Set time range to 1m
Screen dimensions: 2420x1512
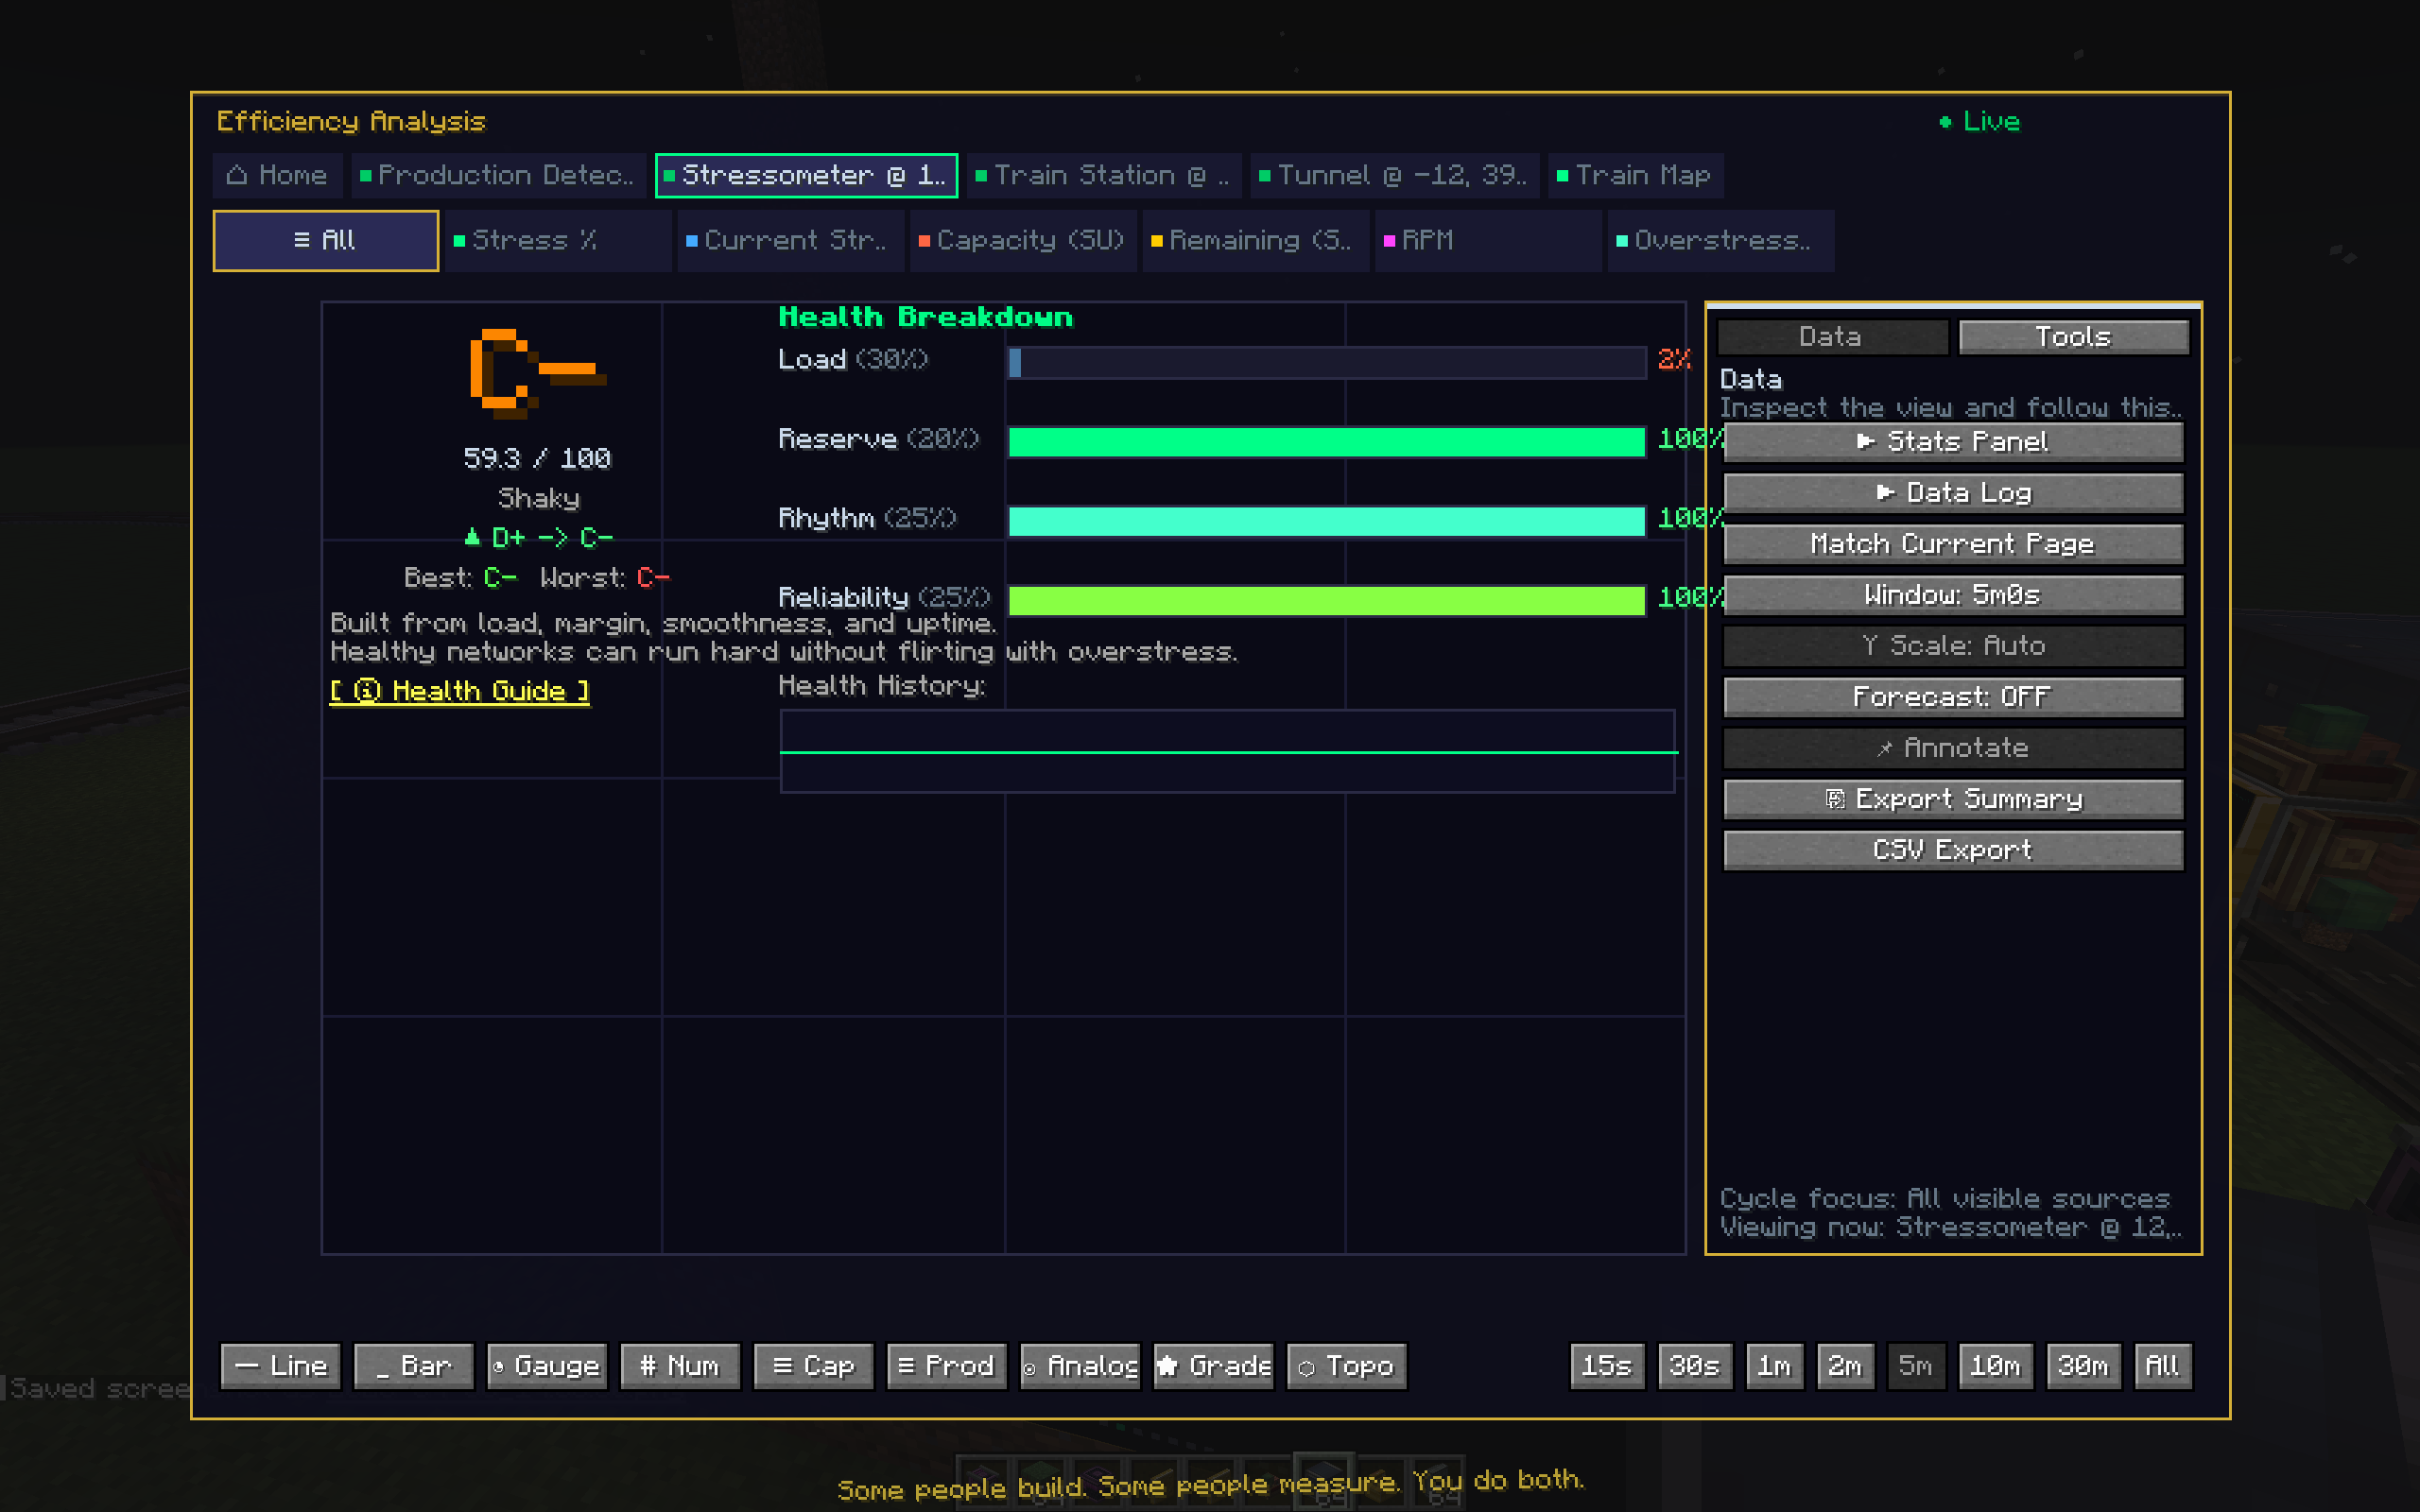click(1775, 1366)
